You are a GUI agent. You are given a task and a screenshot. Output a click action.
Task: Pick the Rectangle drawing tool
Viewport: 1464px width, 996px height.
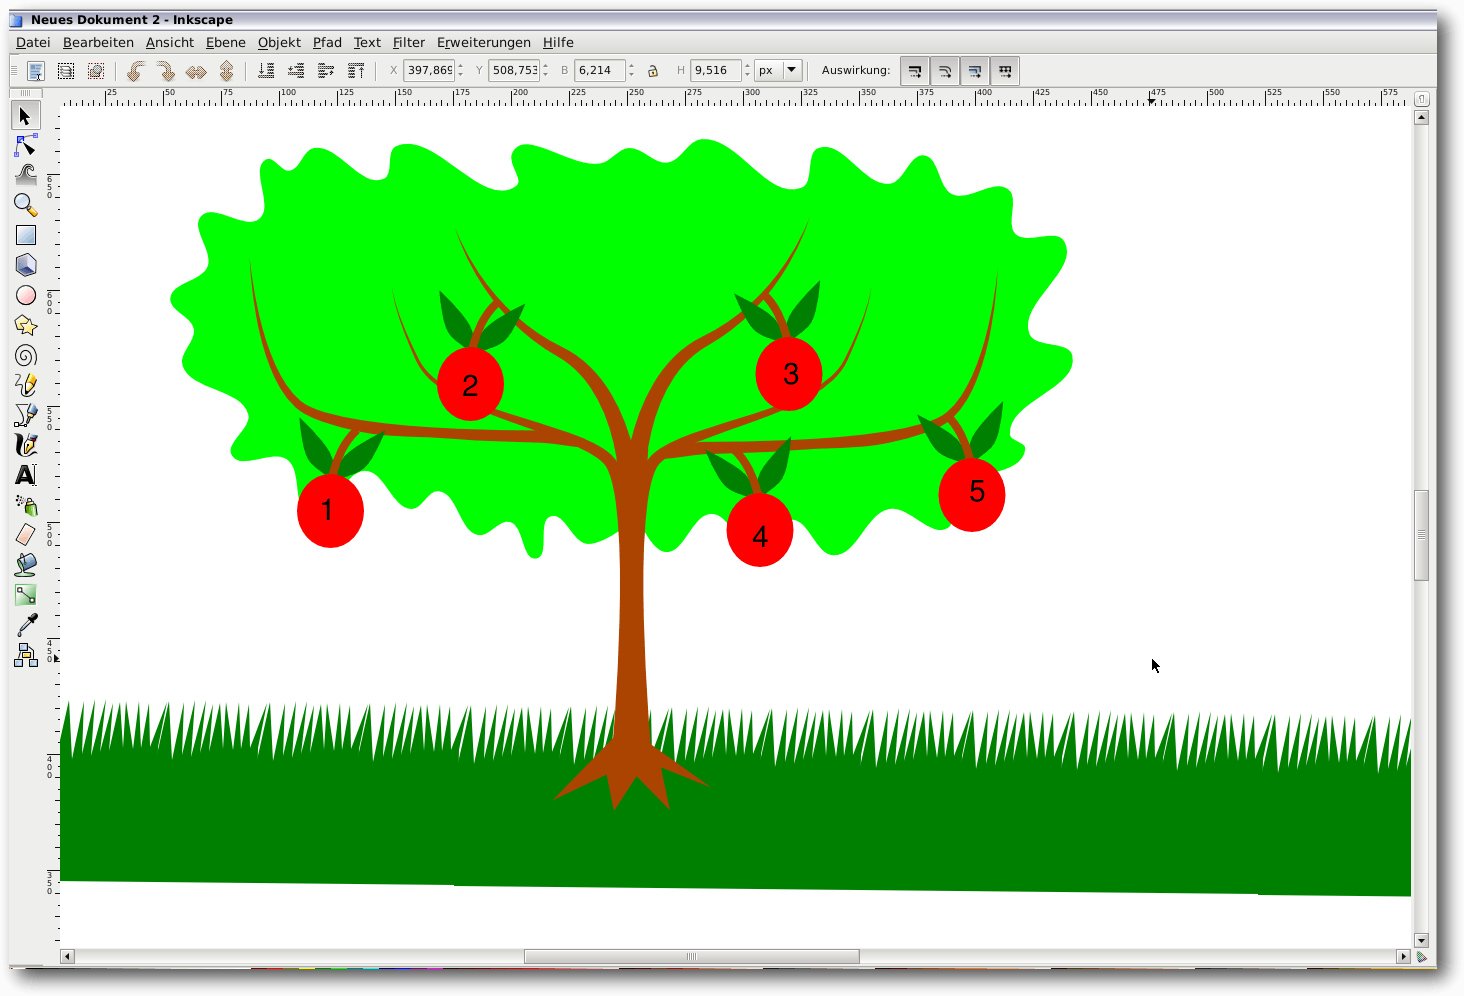tap(26, 235)
